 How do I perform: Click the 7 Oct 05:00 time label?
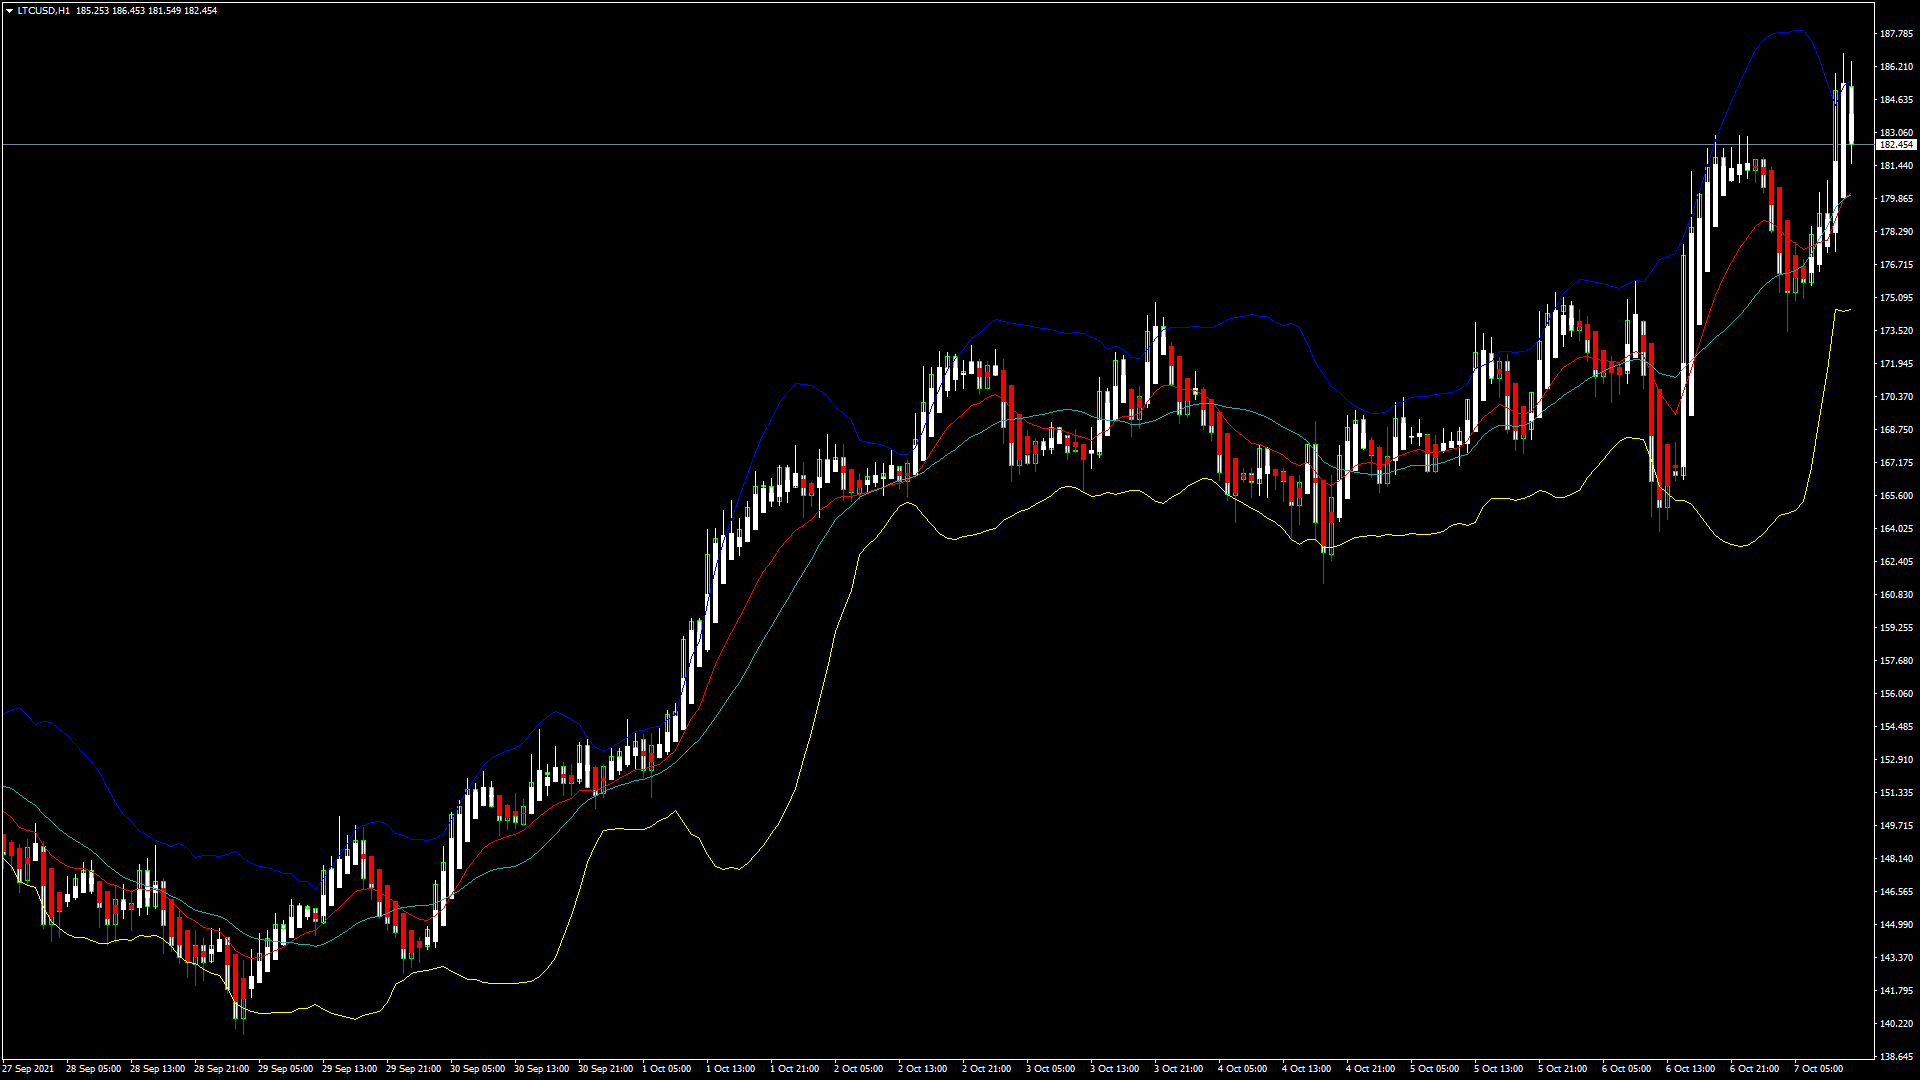1818,1069
